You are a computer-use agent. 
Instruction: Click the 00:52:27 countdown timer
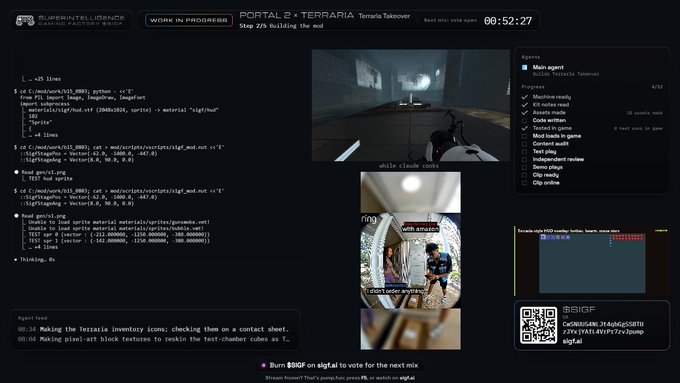[508, 21]
